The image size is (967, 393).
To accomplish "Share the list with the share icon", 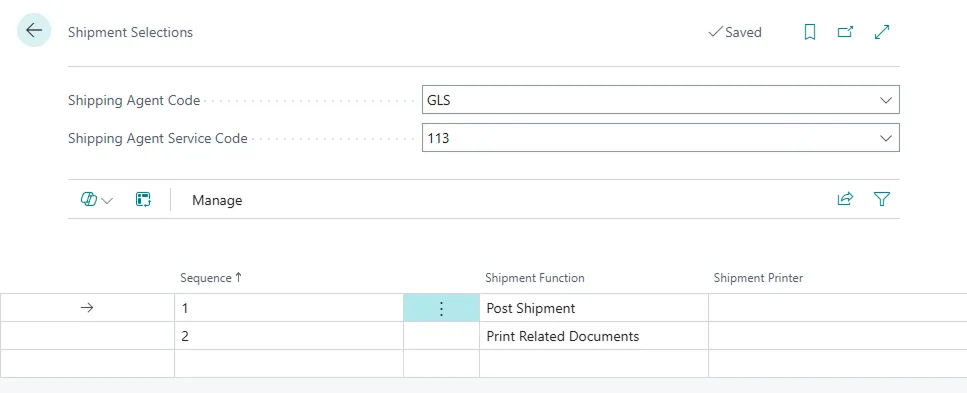I will 845,199.
